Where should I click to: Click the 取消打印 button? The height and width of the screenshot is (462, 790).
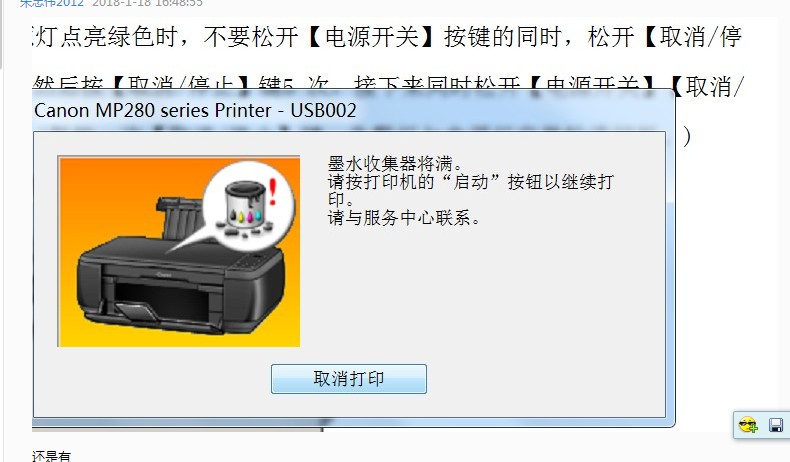coord(349,379)
